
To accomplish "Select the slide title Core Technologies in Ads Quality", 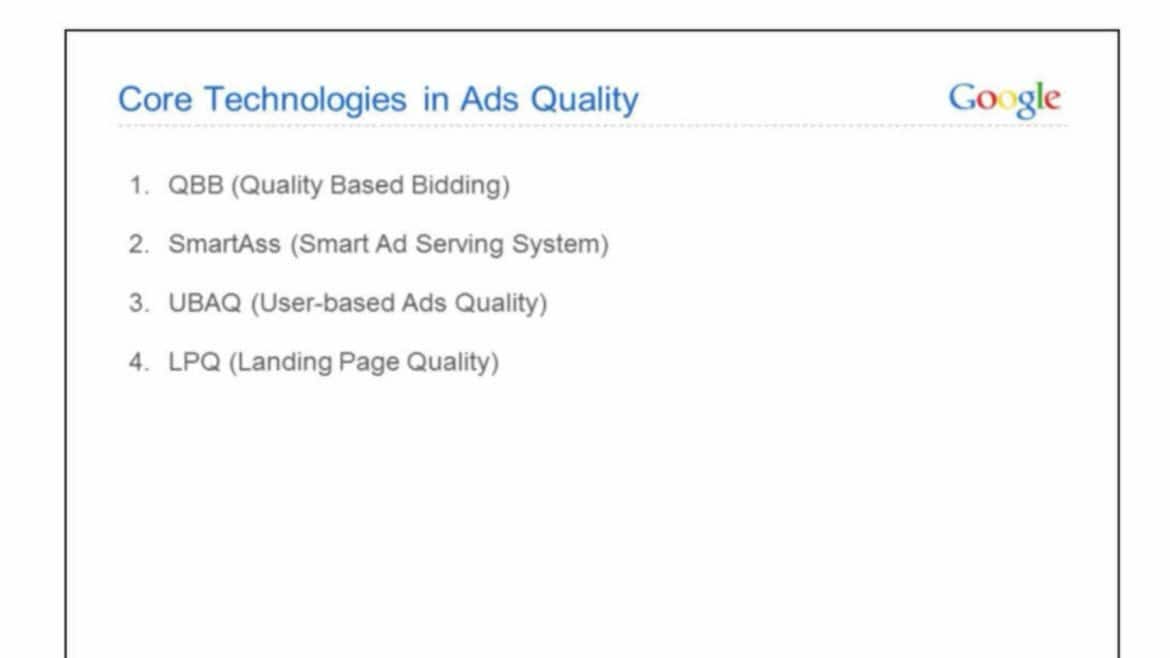I will (x=378, y=100).
